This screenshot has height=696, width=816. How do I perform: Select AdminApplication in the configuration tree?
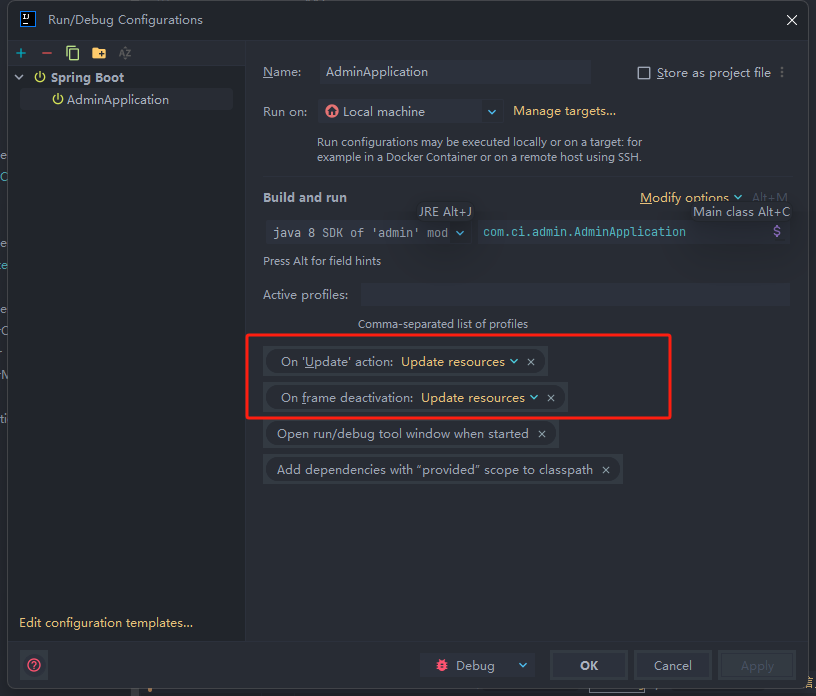coord(117,100)
